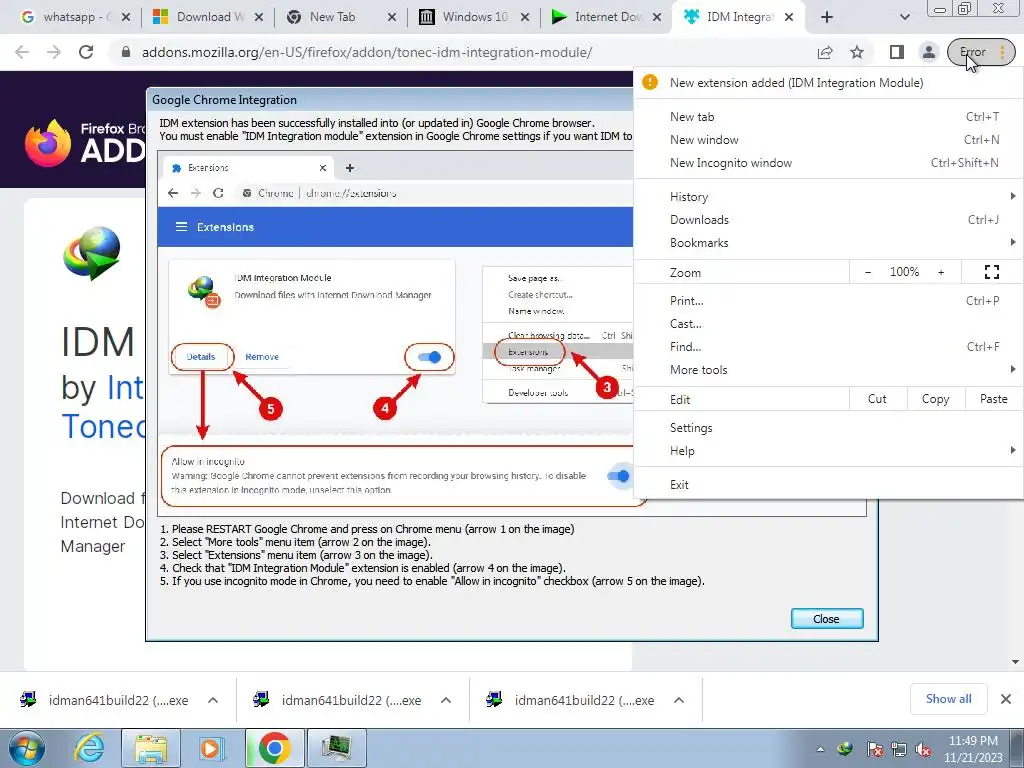Click Paste in Edit row
Image resolution: width=1024 pixels, height=768 pixels.
click(993, 399)
